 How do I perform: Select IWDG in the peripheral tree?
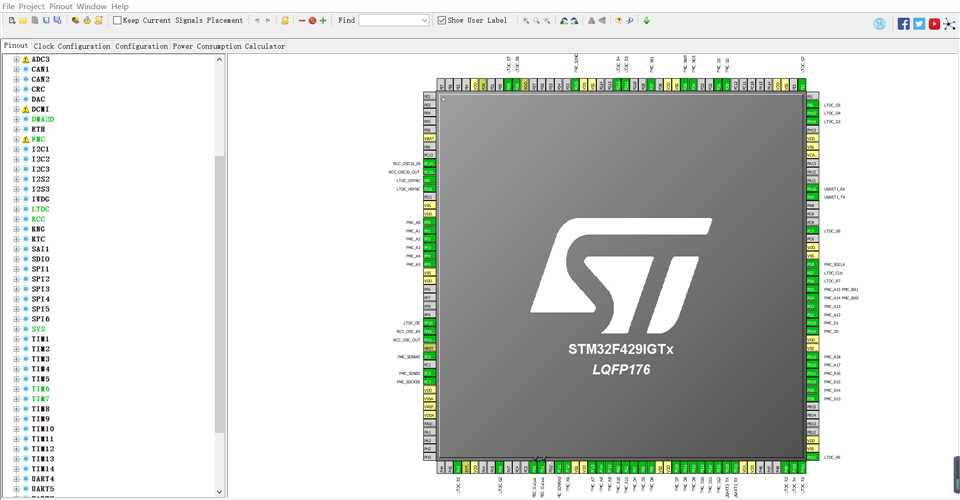(x=40, y=199)
